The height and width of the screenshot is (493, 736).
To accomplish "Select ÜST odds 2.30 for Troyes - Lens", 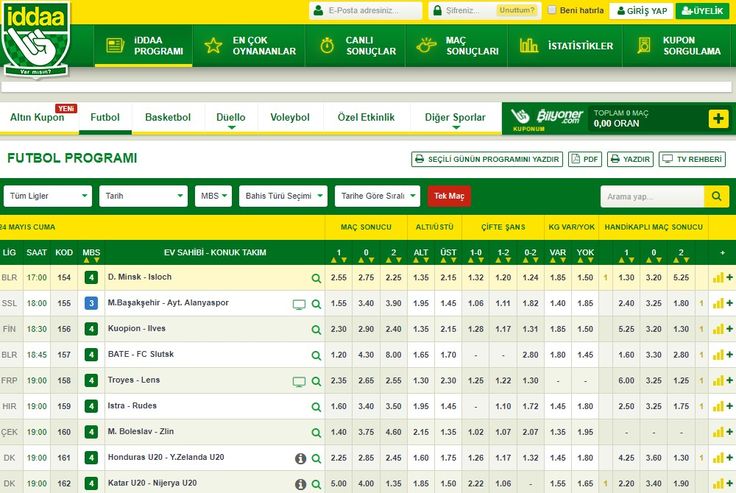I will click(x=448, y=381).
